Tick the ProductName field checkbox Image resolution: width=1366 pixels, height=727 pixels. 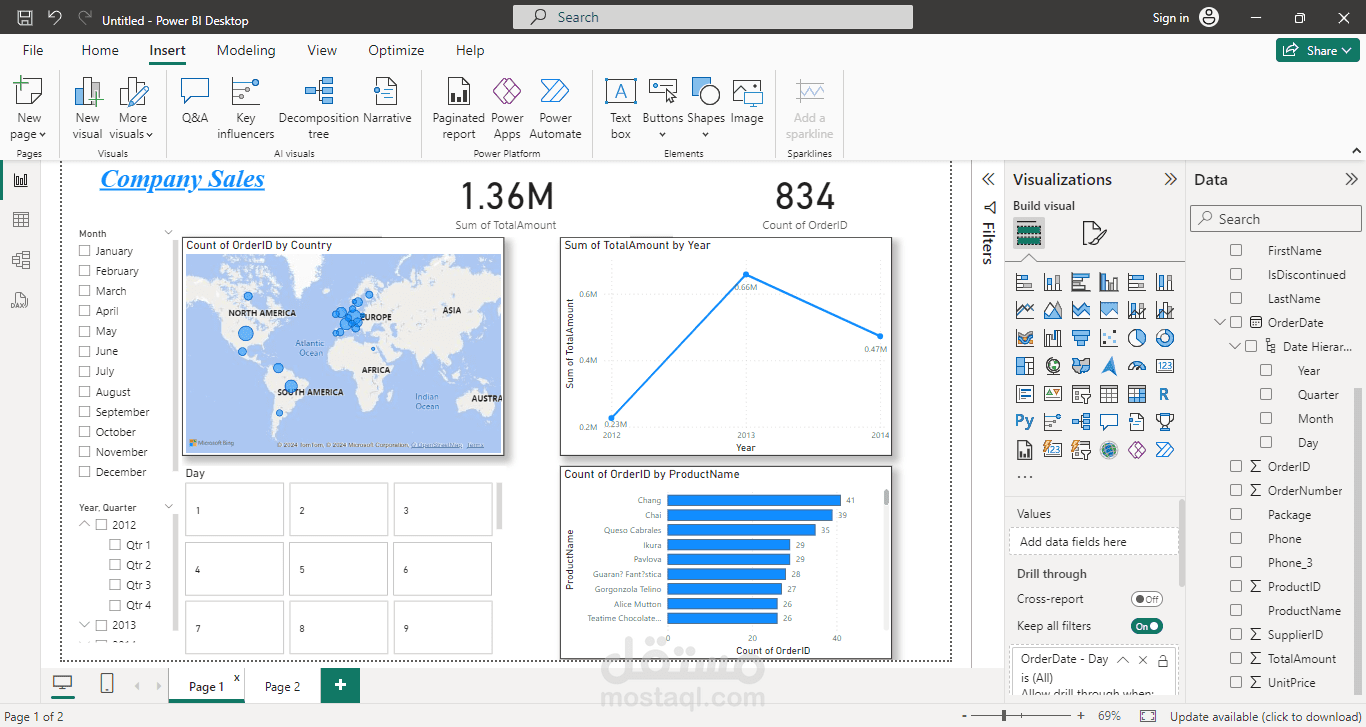point(1236,611)
